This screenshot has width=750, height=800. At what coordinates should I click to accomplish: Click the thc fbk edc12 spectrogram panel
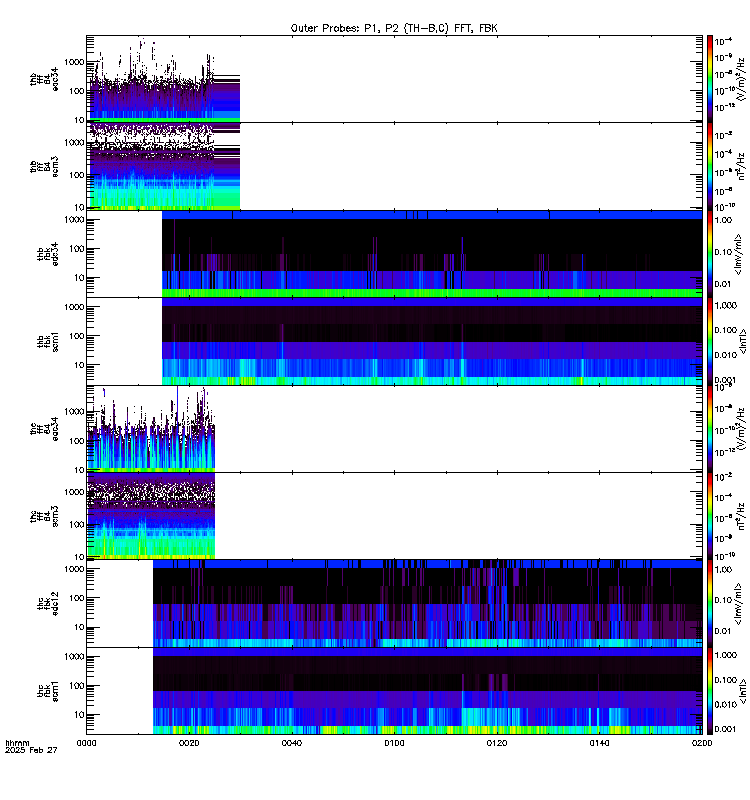click(394, 604)
